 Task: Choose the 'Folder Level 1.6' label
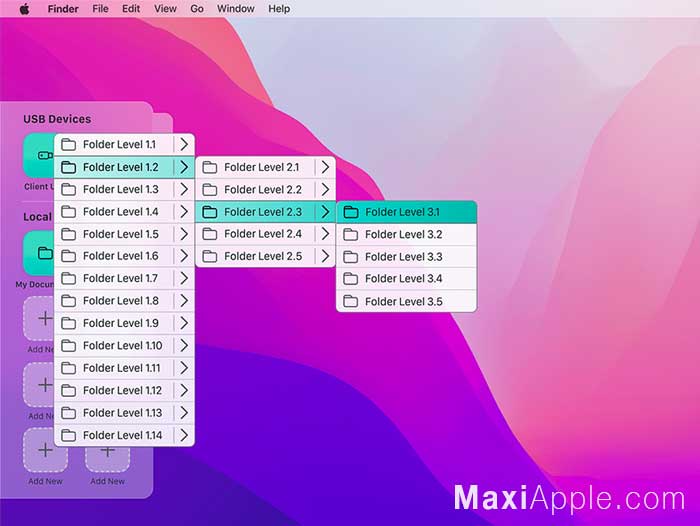(x=121, y=256)
